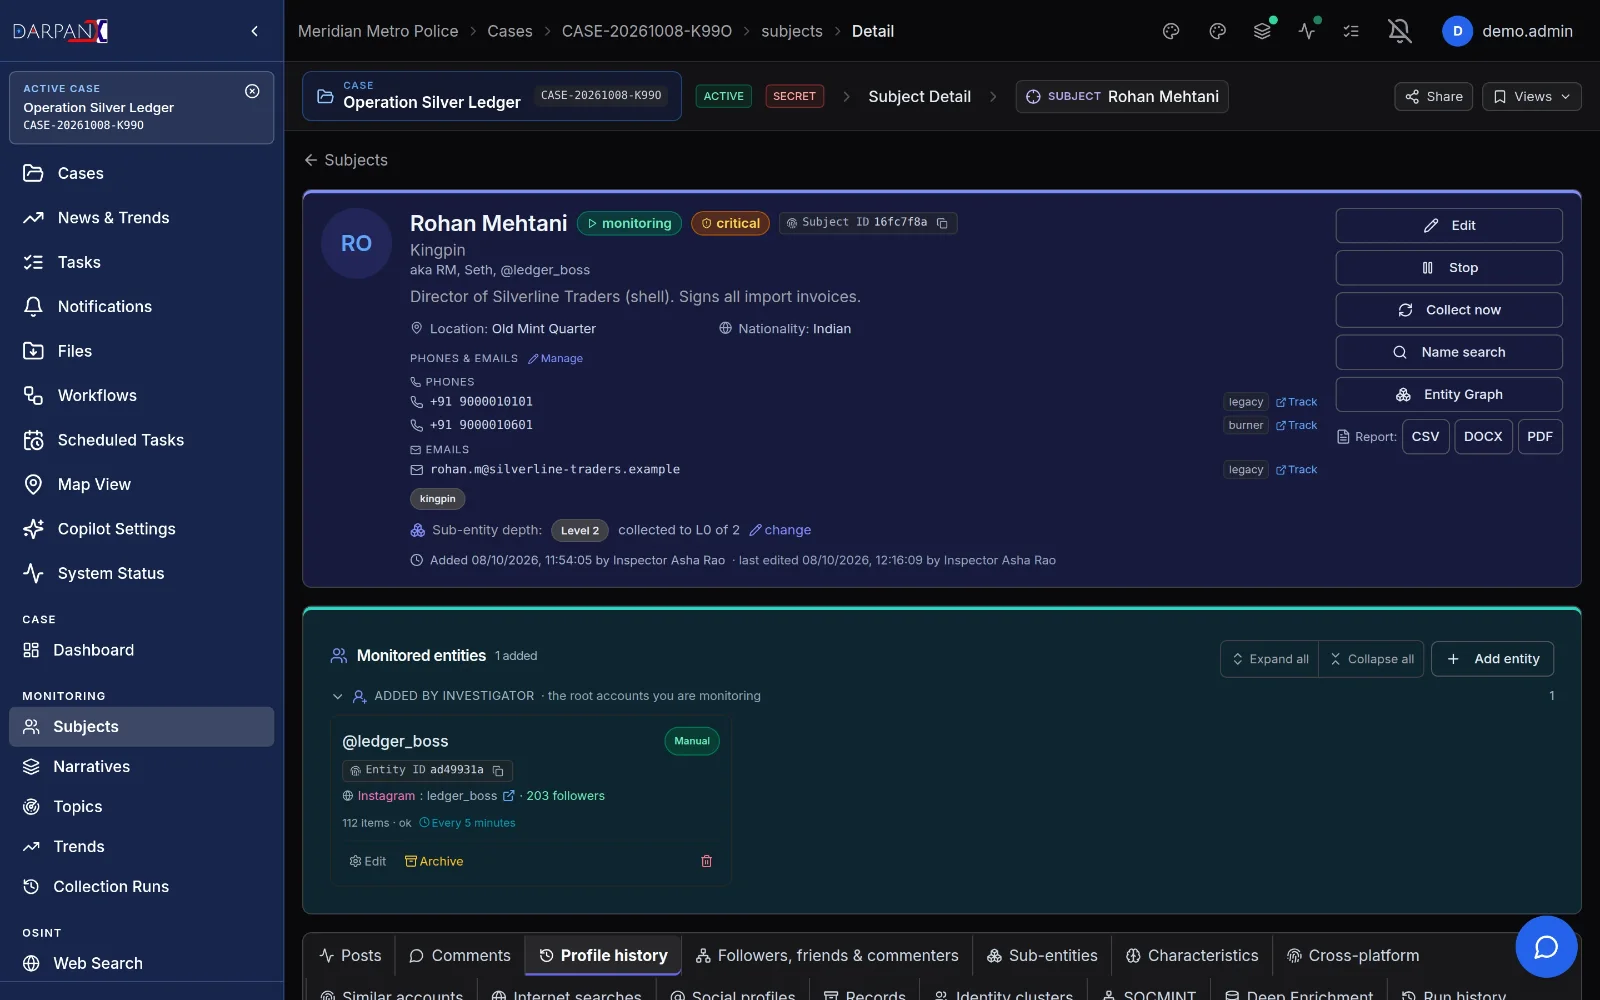Toggle the muted notifications bell

coord(1400,31)
